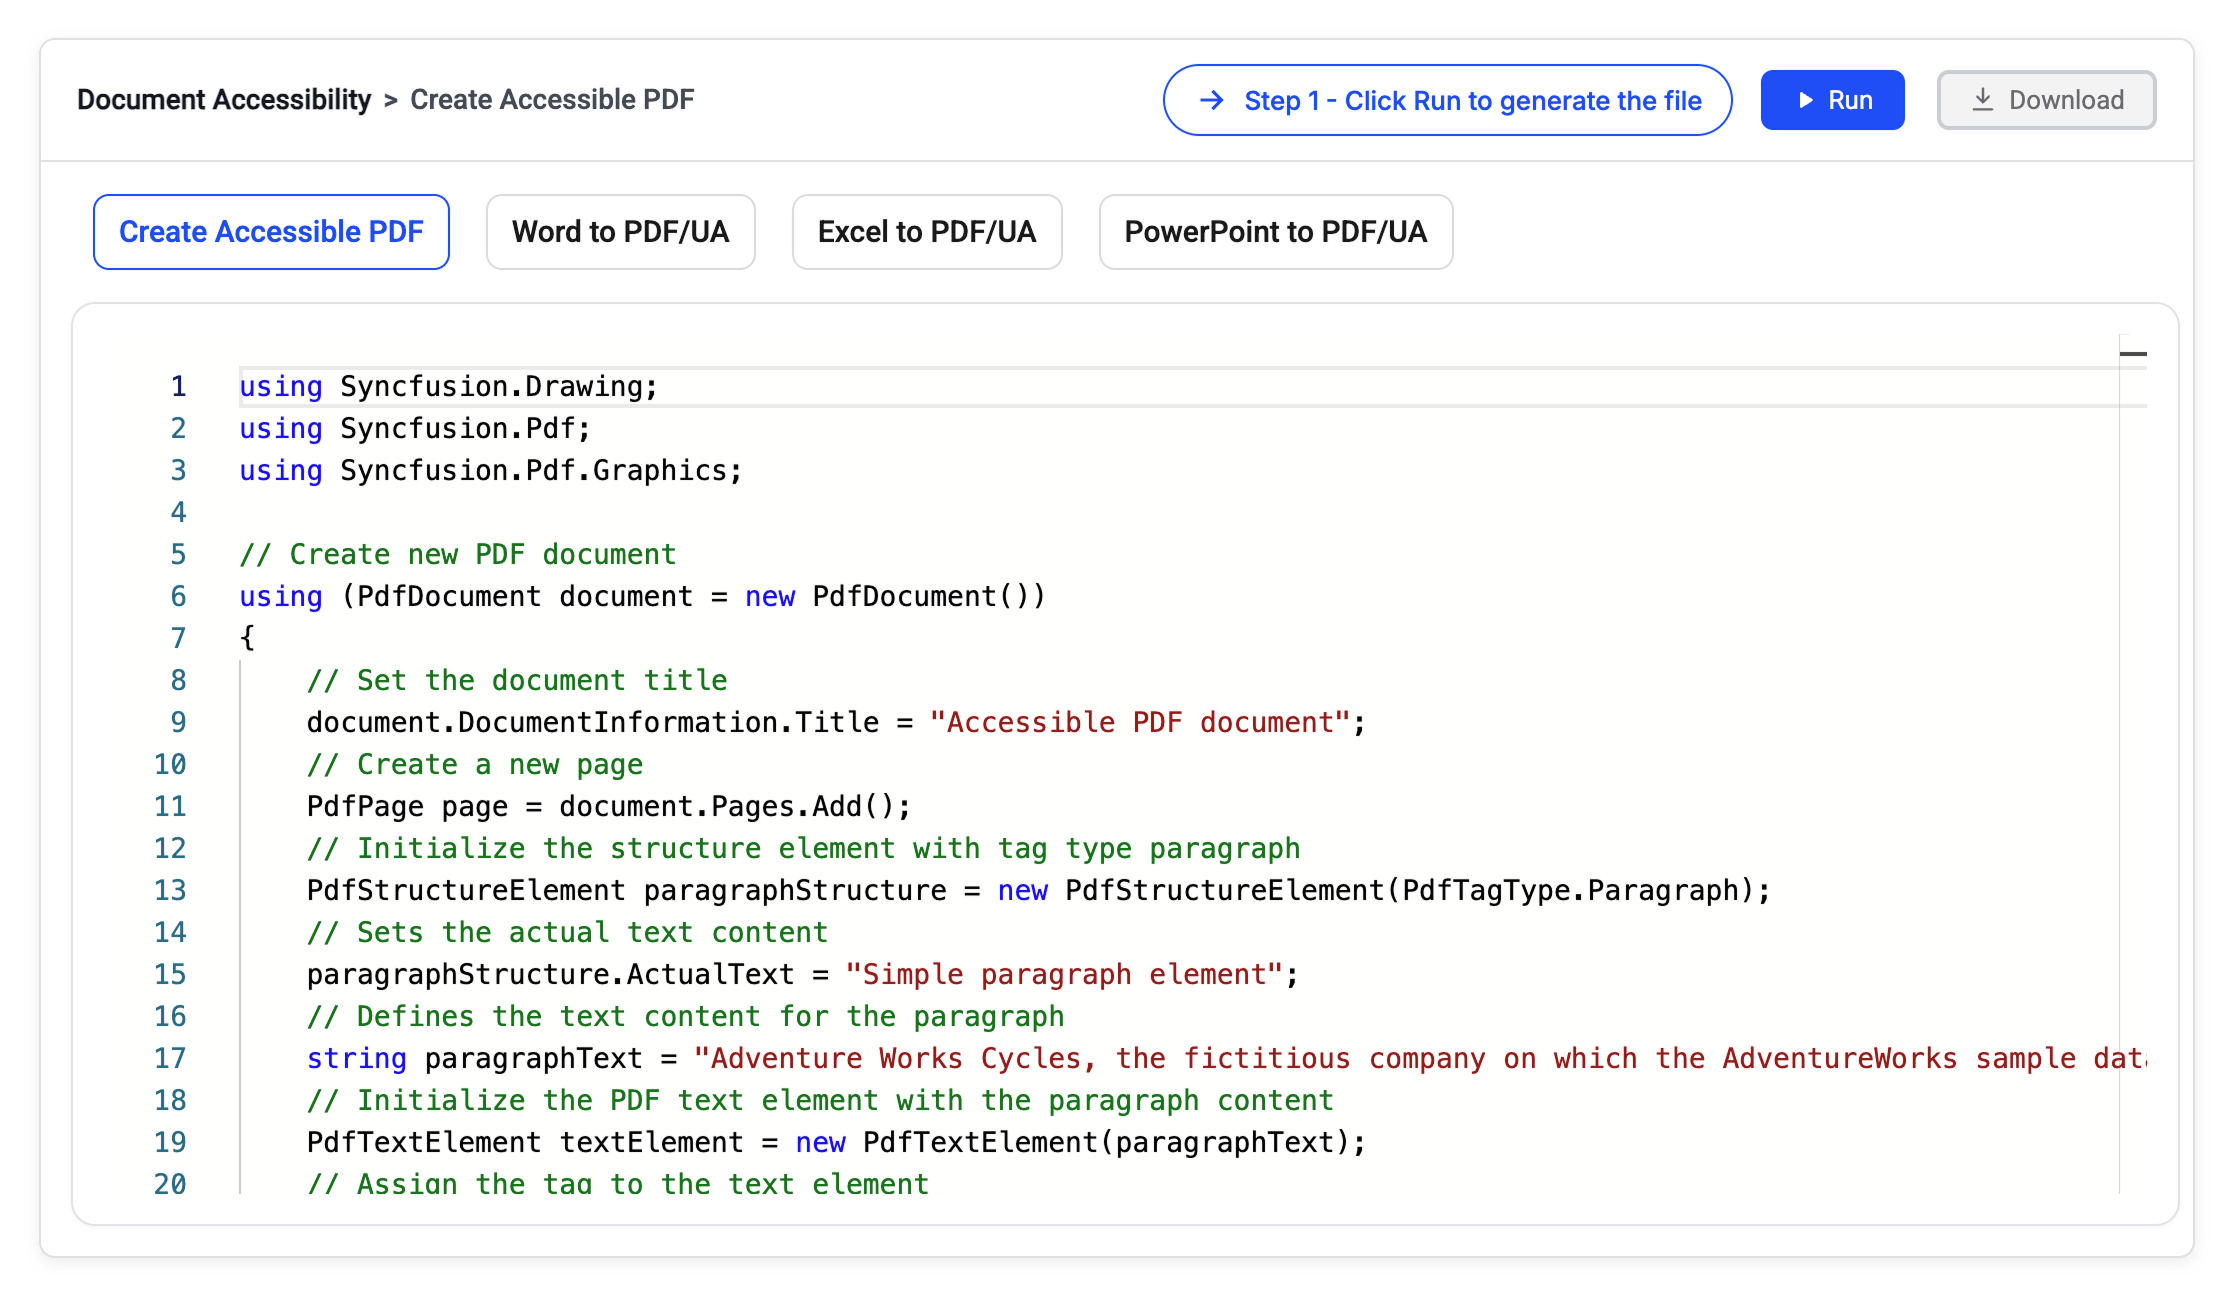Viewport: 2236px width, 1300px height.
Task: Click comment Create a new page
Action: click(x=475, y=765)
